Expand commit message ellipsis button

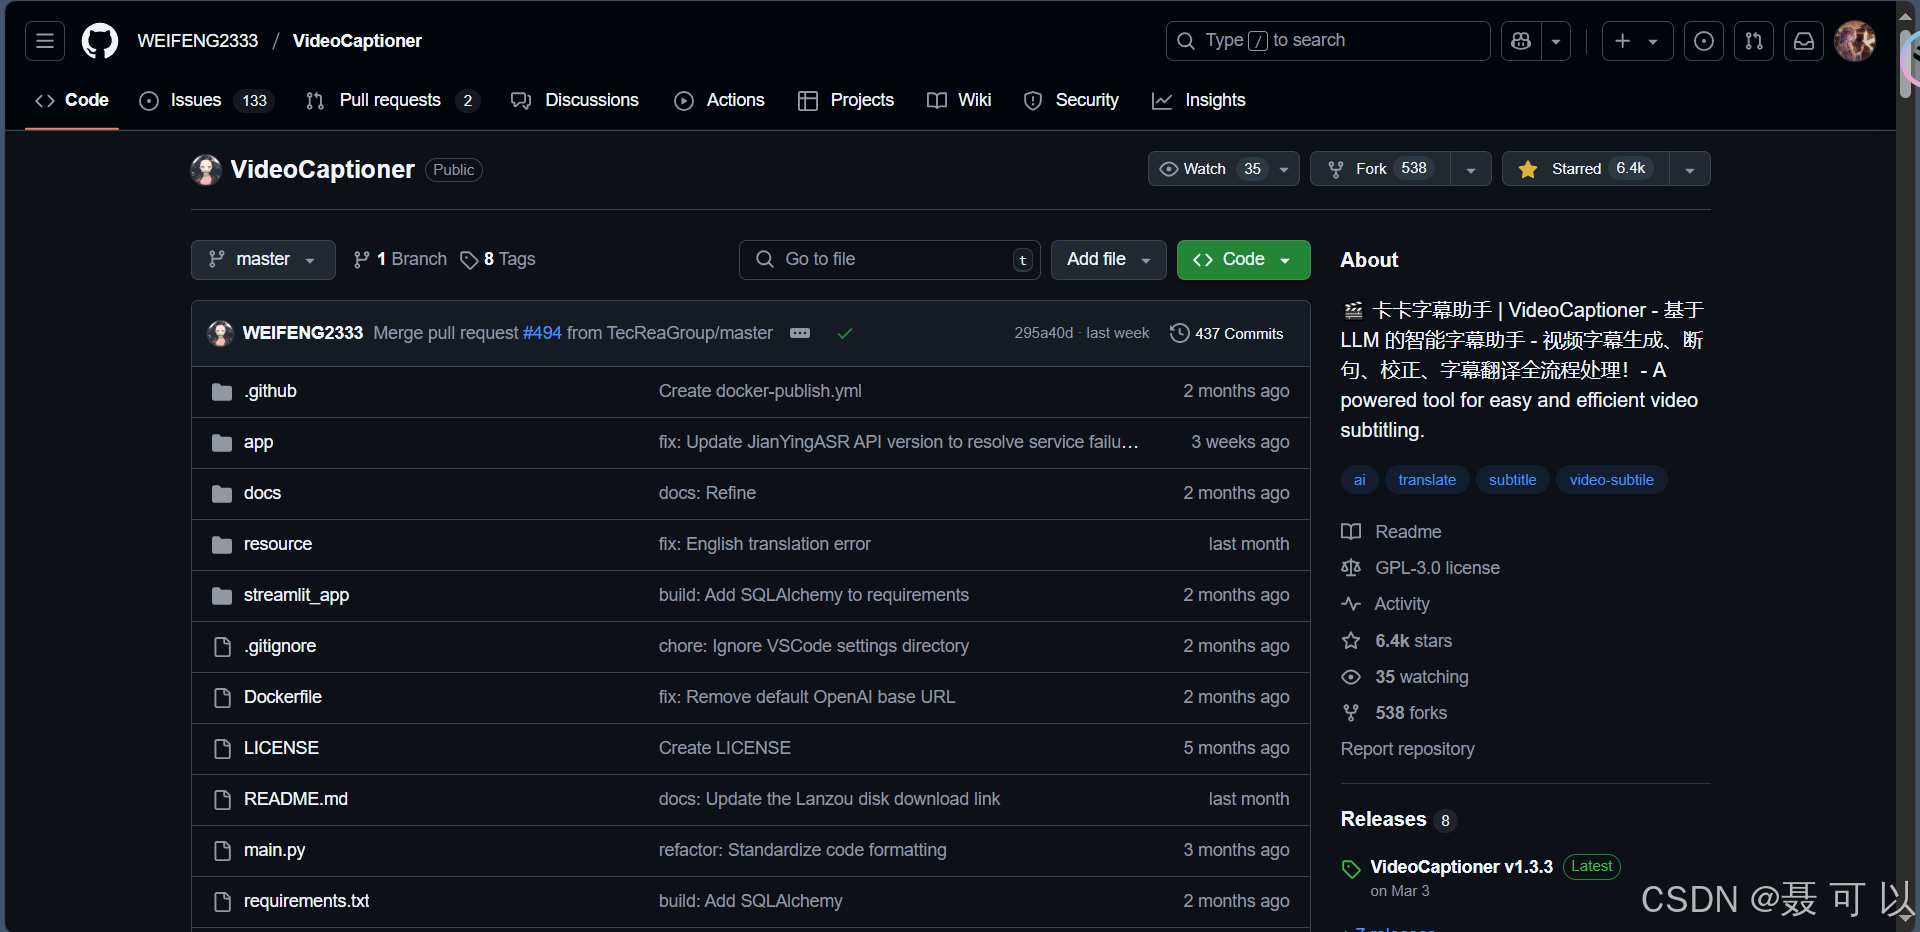click(800, 333)
